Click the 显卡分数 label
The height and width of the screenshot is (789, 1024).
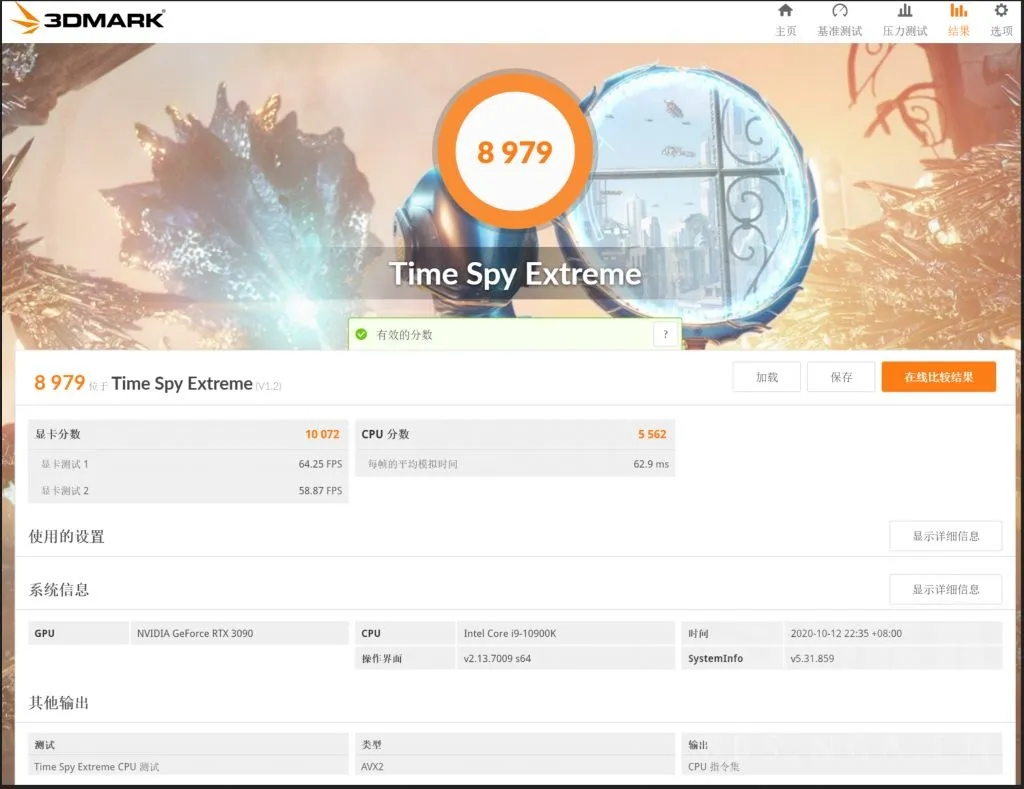(x=57, y=434)
